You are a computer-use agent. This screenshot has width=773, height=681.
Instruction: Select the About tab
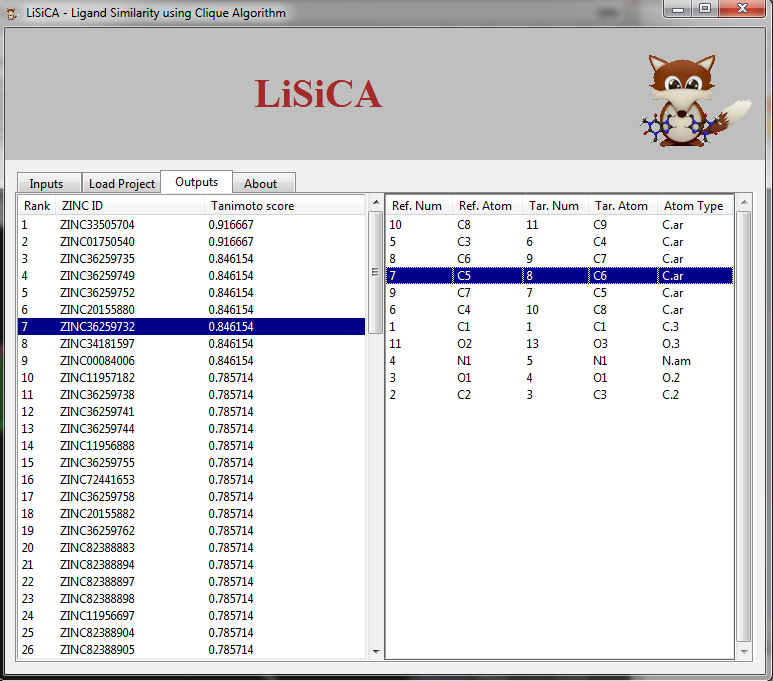click(261, 184)
